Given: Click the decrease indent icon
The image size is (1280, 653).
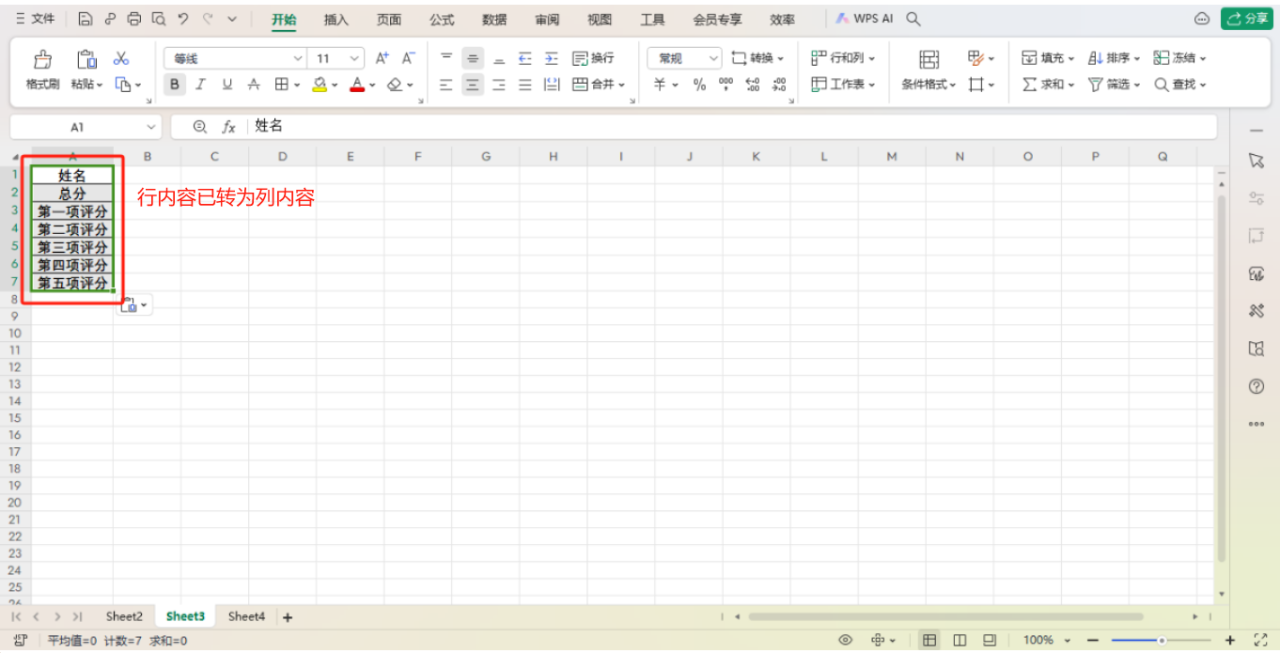Looking at the screenshot, I should [x=525, y=58].
